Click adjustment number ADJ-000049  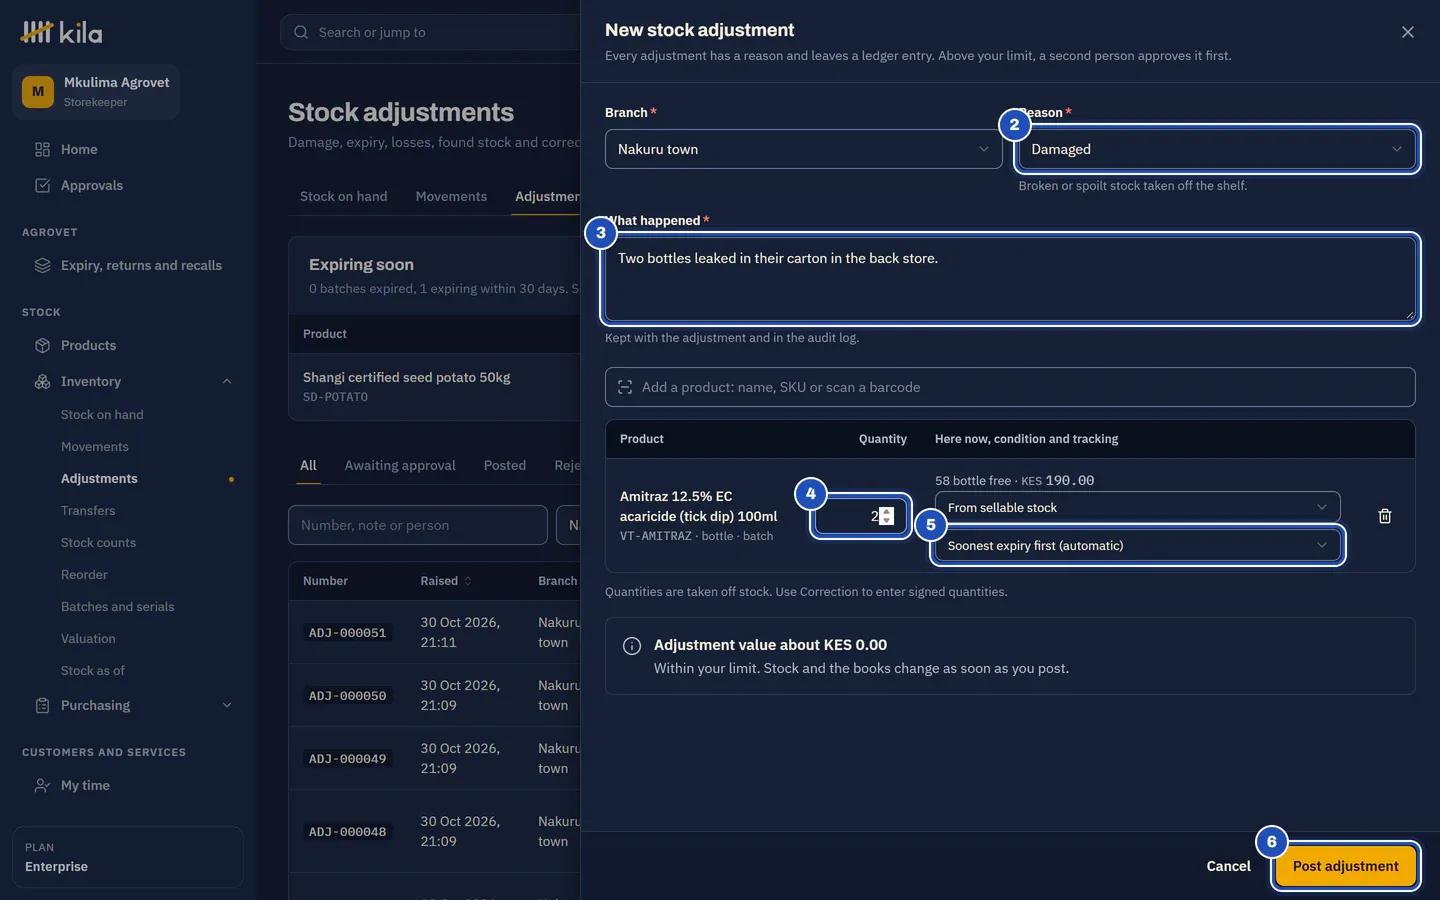point(347,759)
